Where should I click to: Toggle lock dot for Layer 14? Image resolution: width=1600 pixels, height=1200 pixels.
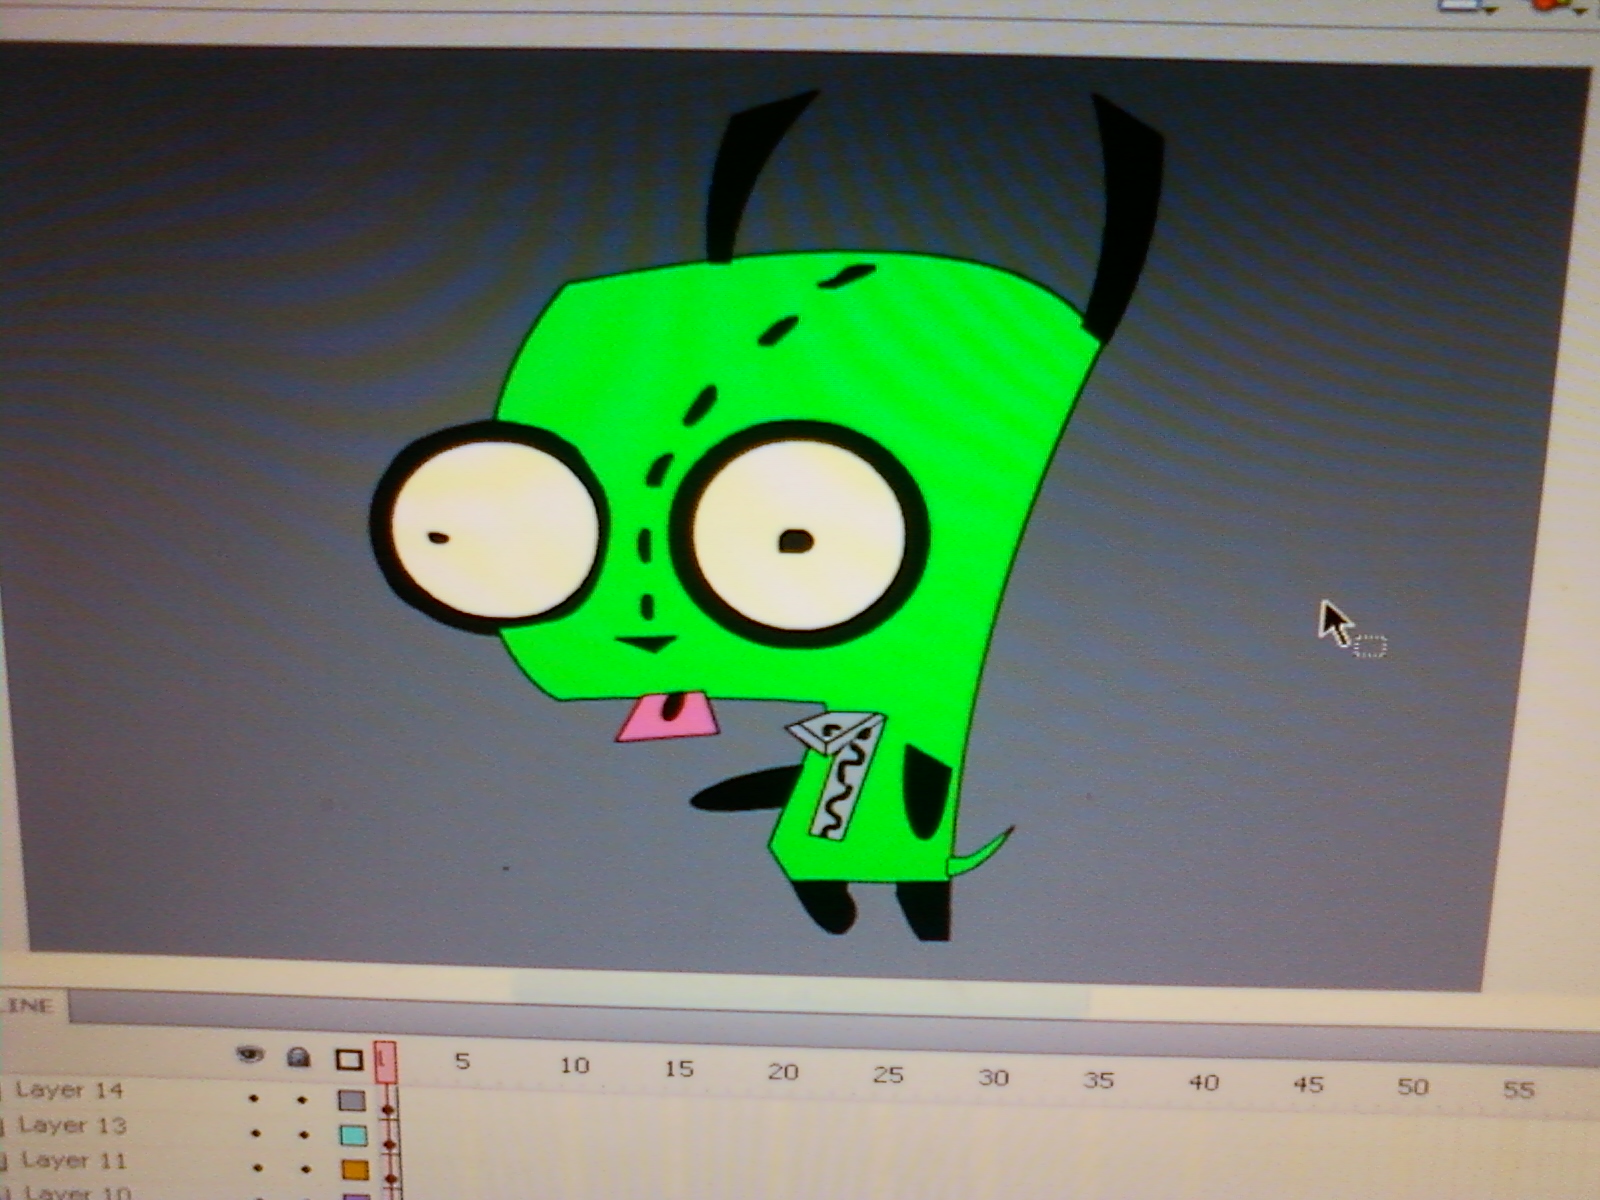302,1100
